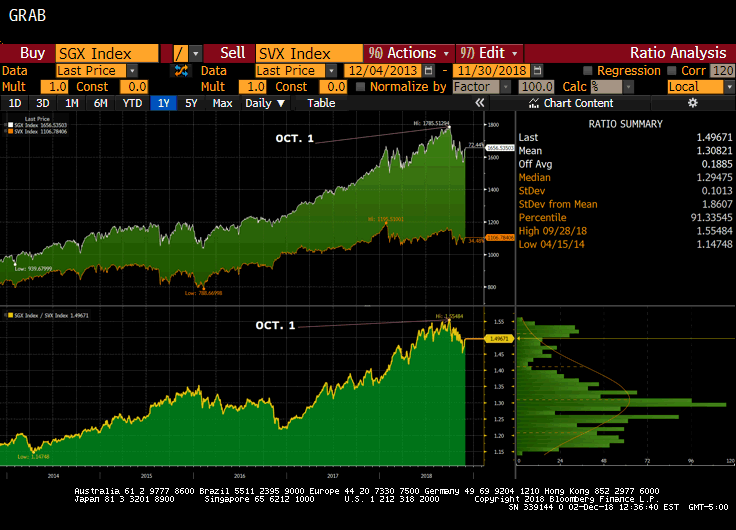Open chart settings gear icon
The height and width of the screenshot is (530, 736).
693,103
